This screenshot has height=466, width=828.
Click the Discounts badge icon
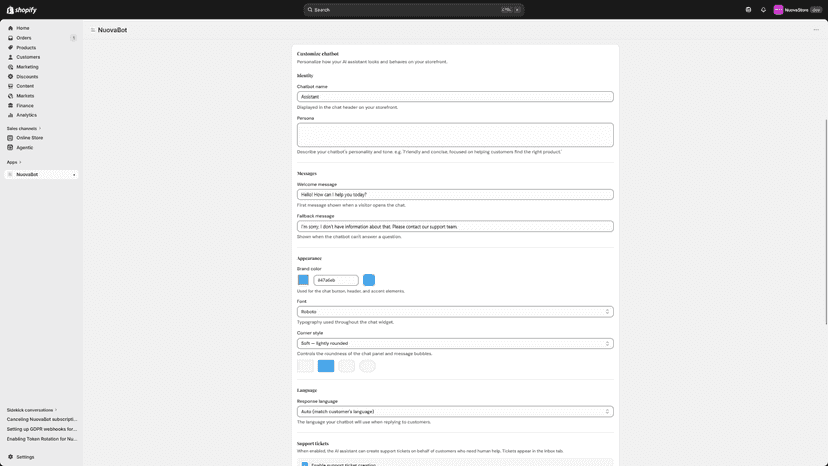(x=10, y=77)
